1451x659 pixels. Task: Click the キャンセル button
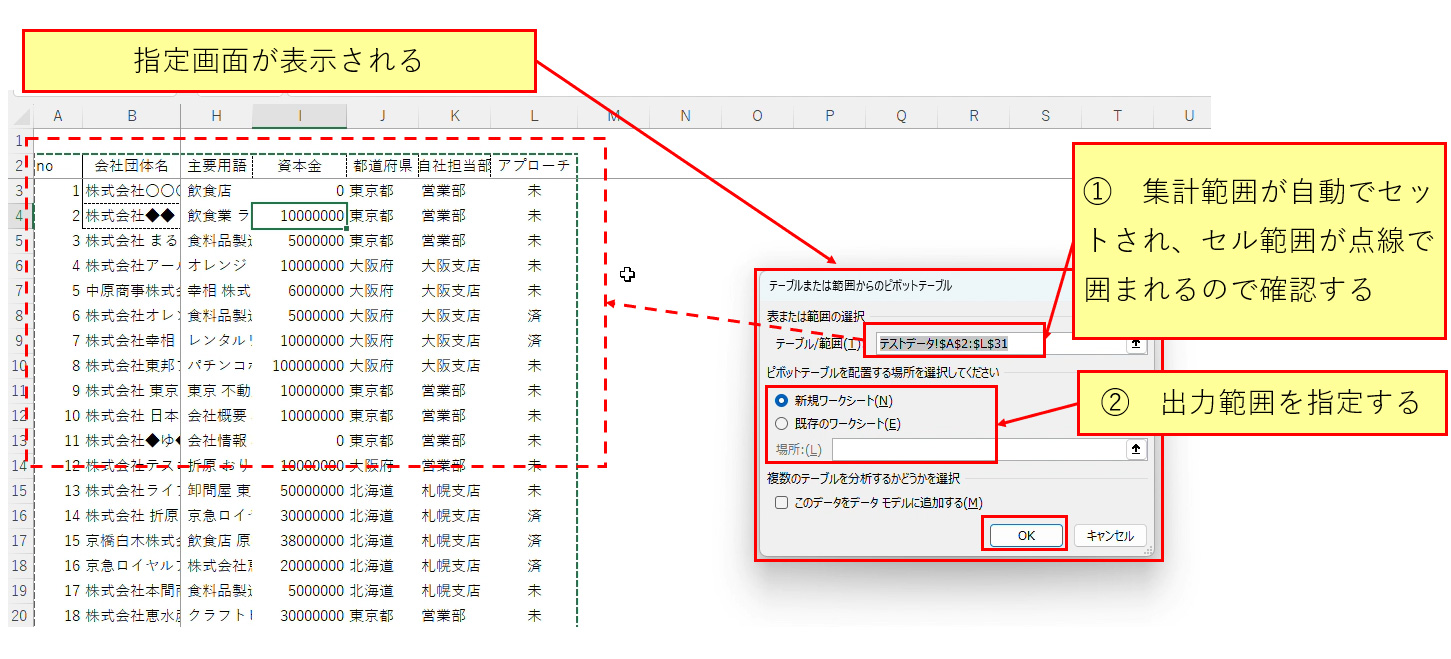(x=1110, y=535)
